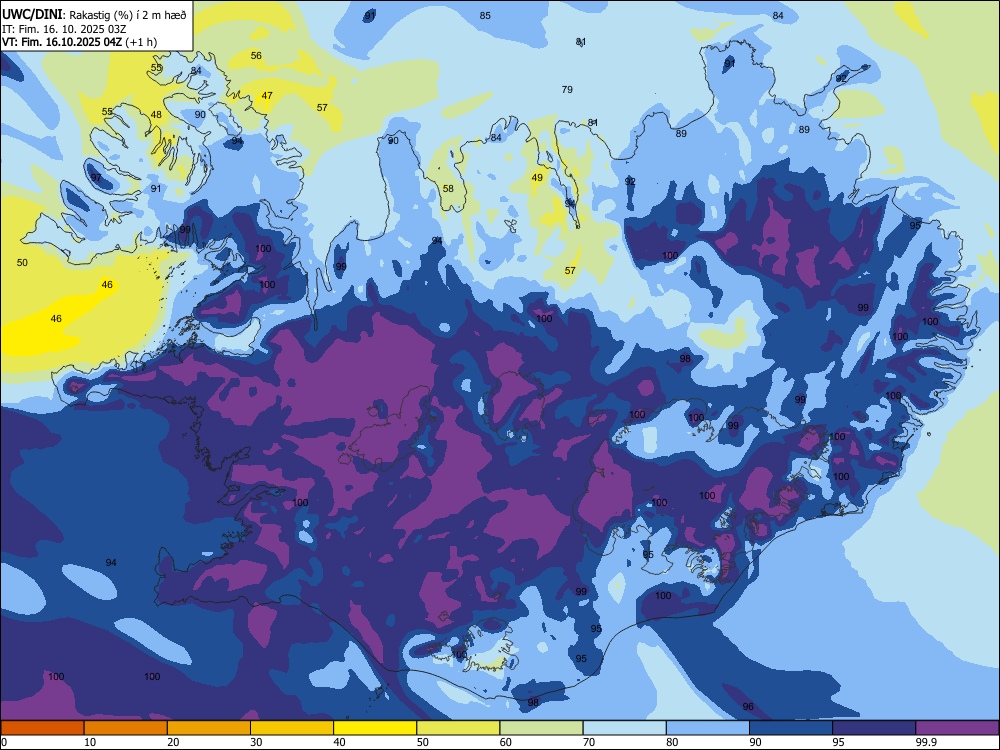Click the humidity value 47 in the northwest
Screen dimensions: 1000x750
pos(267,96)
